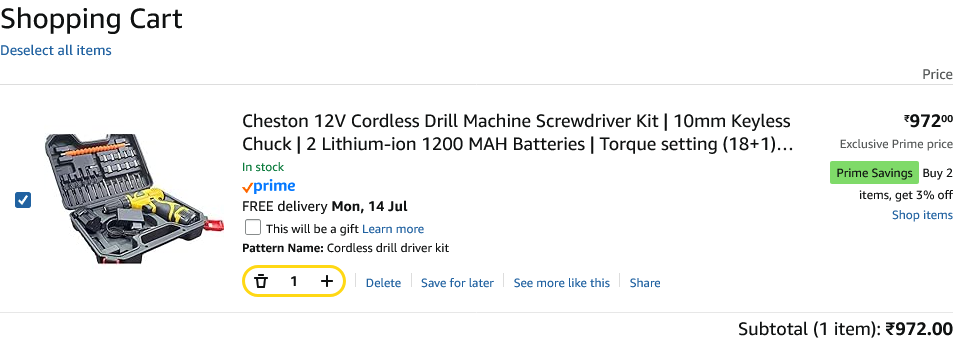Click the Delete link for the drill
This screenshot has width=953, height=361.
(x=384, y=283)
